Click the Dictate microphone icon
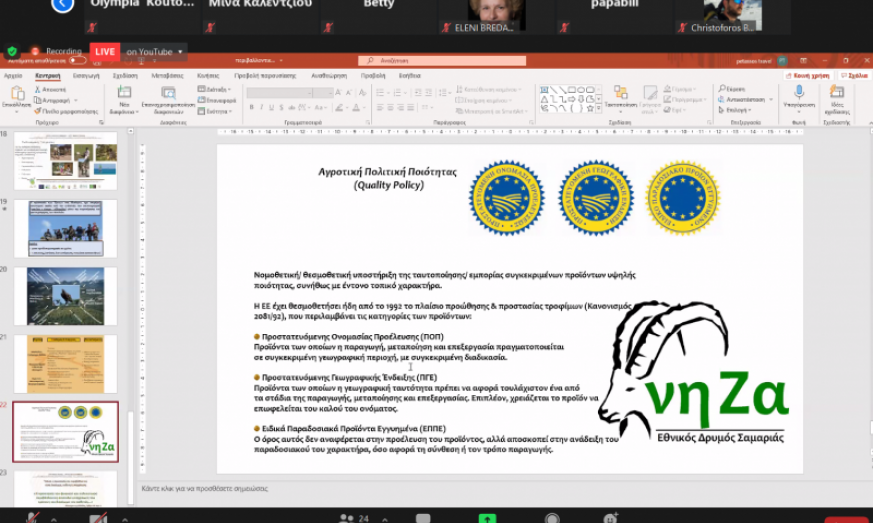The width and height of the screenshot is (873, 523). (x=798, y=92)
